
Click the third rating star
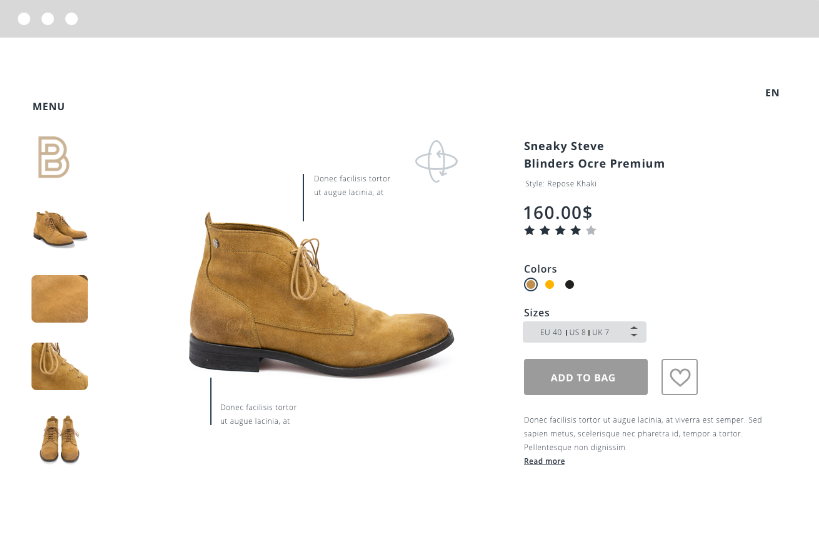(560, 231)
